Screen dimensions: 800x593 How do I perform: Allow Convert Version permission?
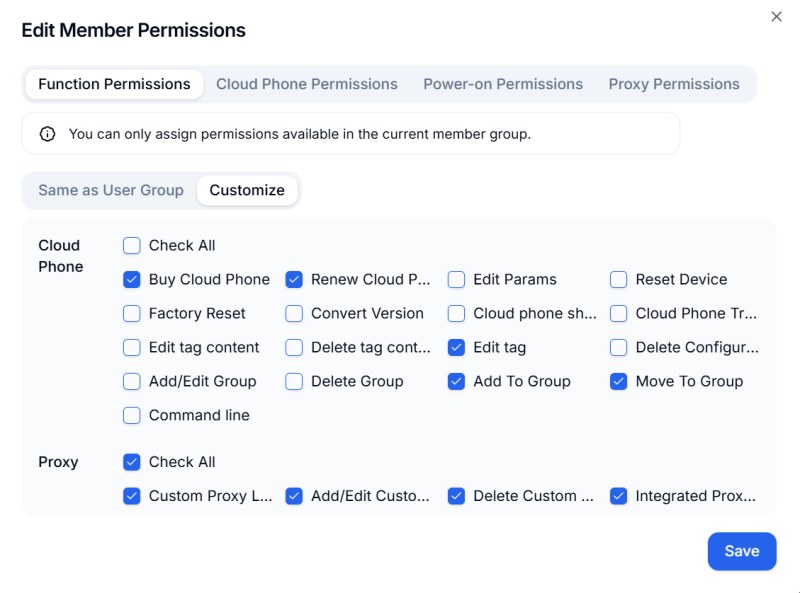tap(294, 313)
